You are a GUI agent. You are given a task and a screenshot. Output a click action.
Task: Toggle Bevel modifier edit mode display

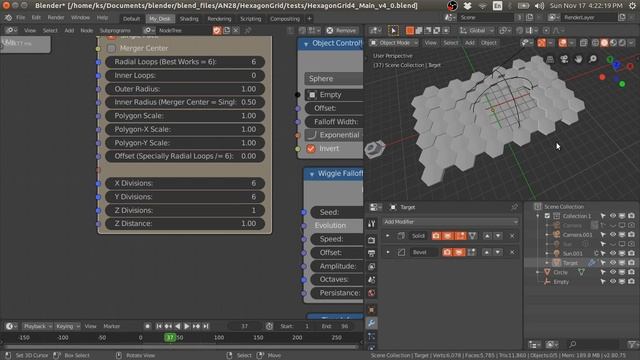tap(471, 252)
